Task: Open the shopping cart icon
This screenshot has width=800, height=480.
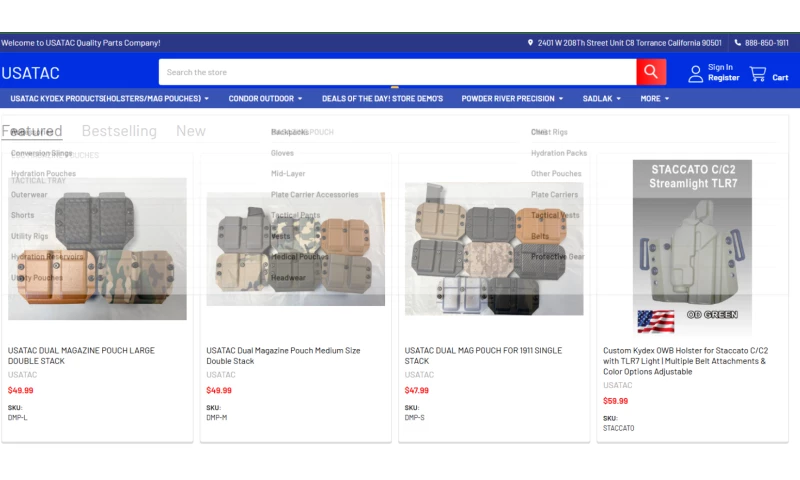Action: tap(758, 73)
